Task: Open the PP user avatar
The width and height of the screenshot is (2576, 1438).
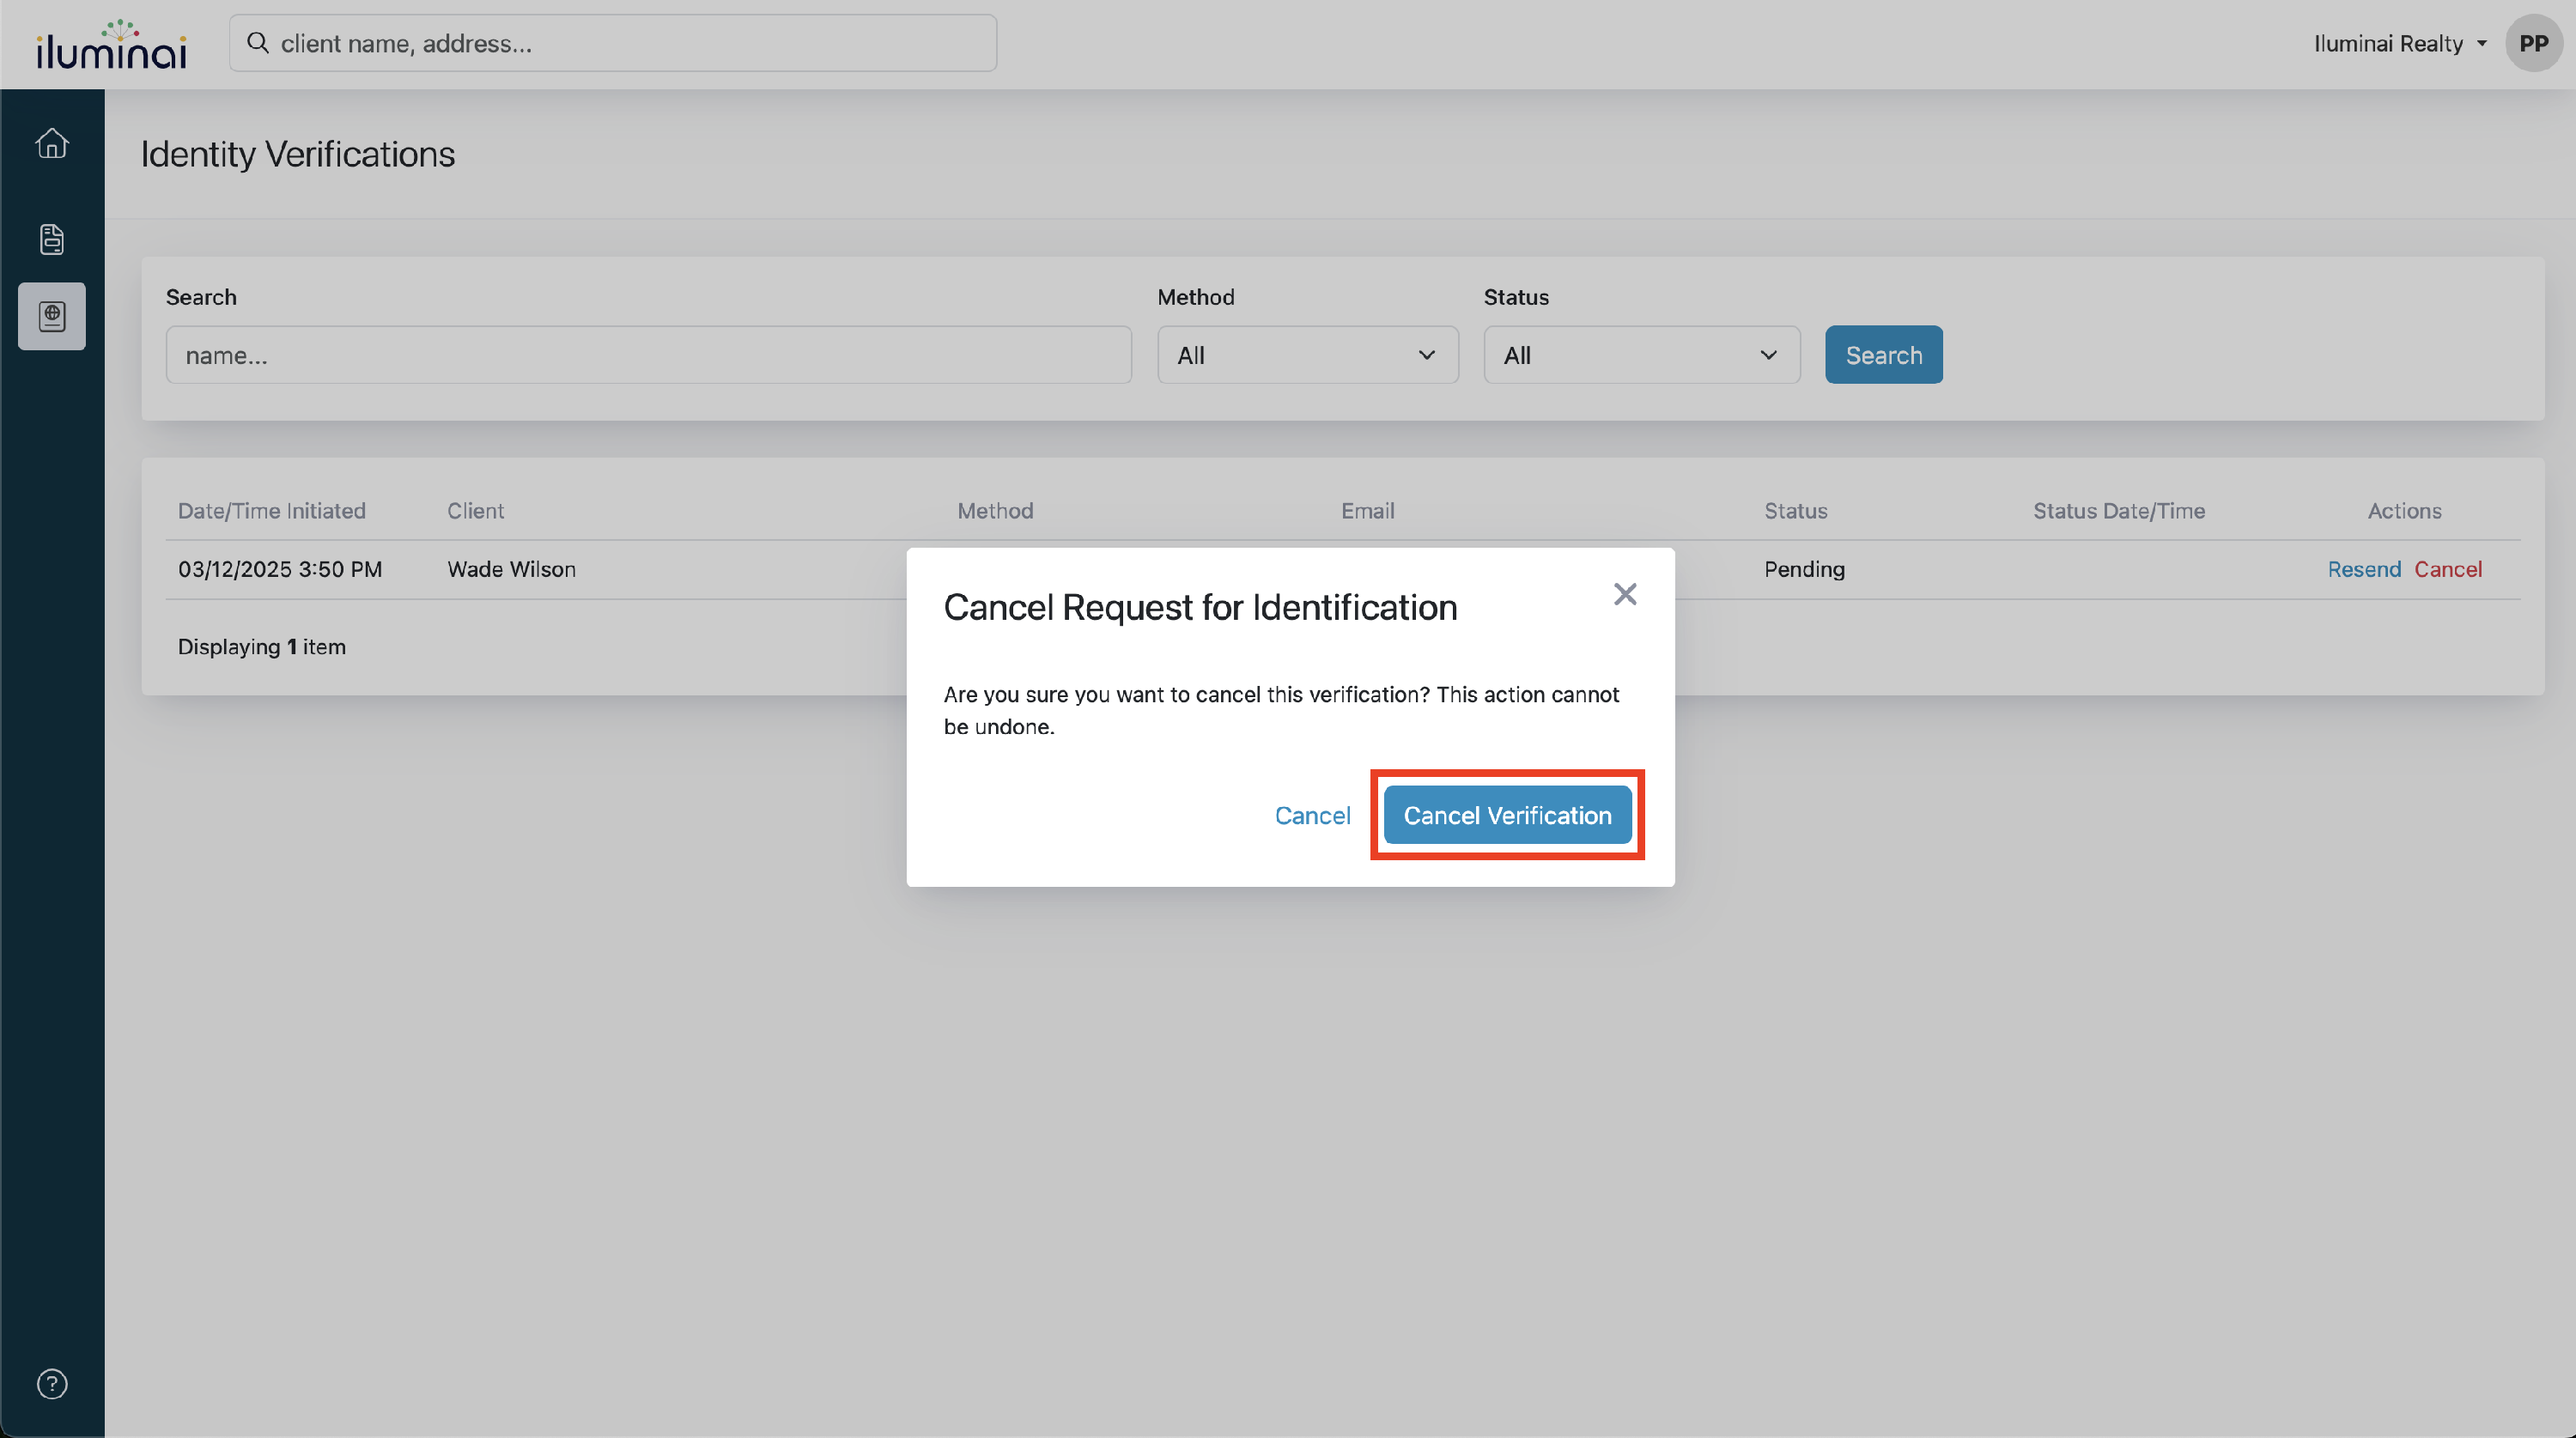Action: click(x=2533, y=43)
